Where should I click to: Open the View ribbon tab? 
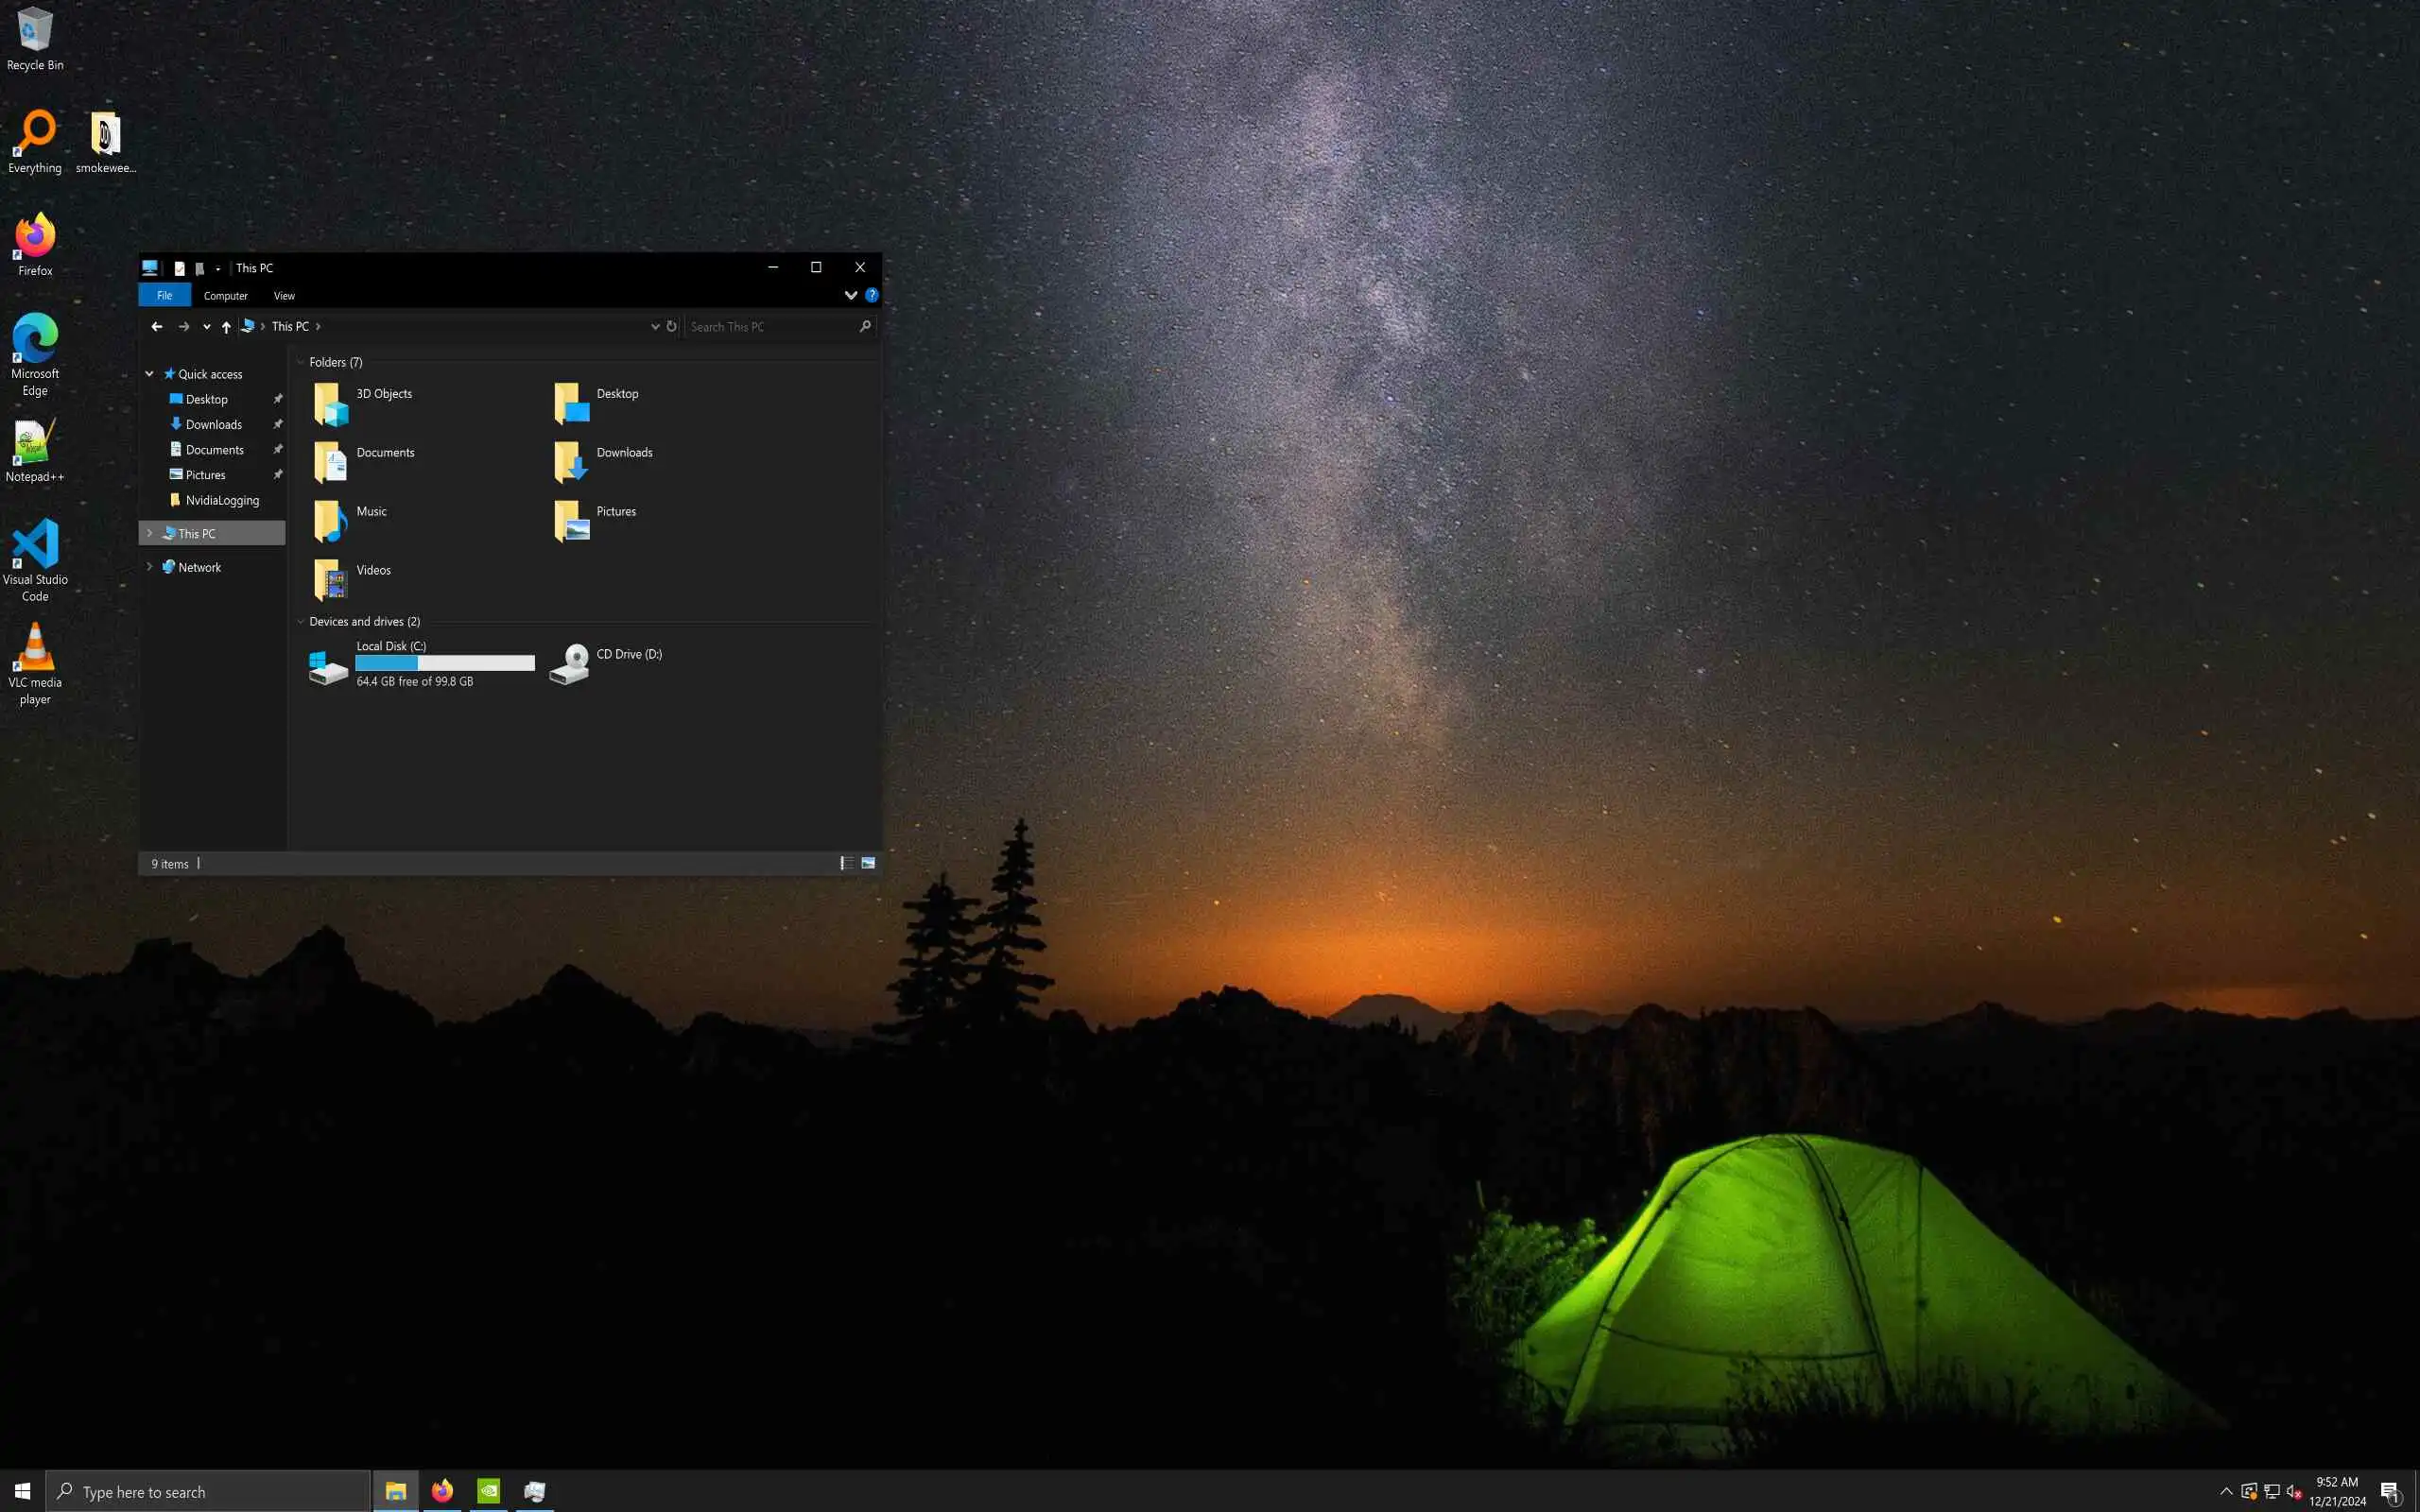click(x=284, y=296)
